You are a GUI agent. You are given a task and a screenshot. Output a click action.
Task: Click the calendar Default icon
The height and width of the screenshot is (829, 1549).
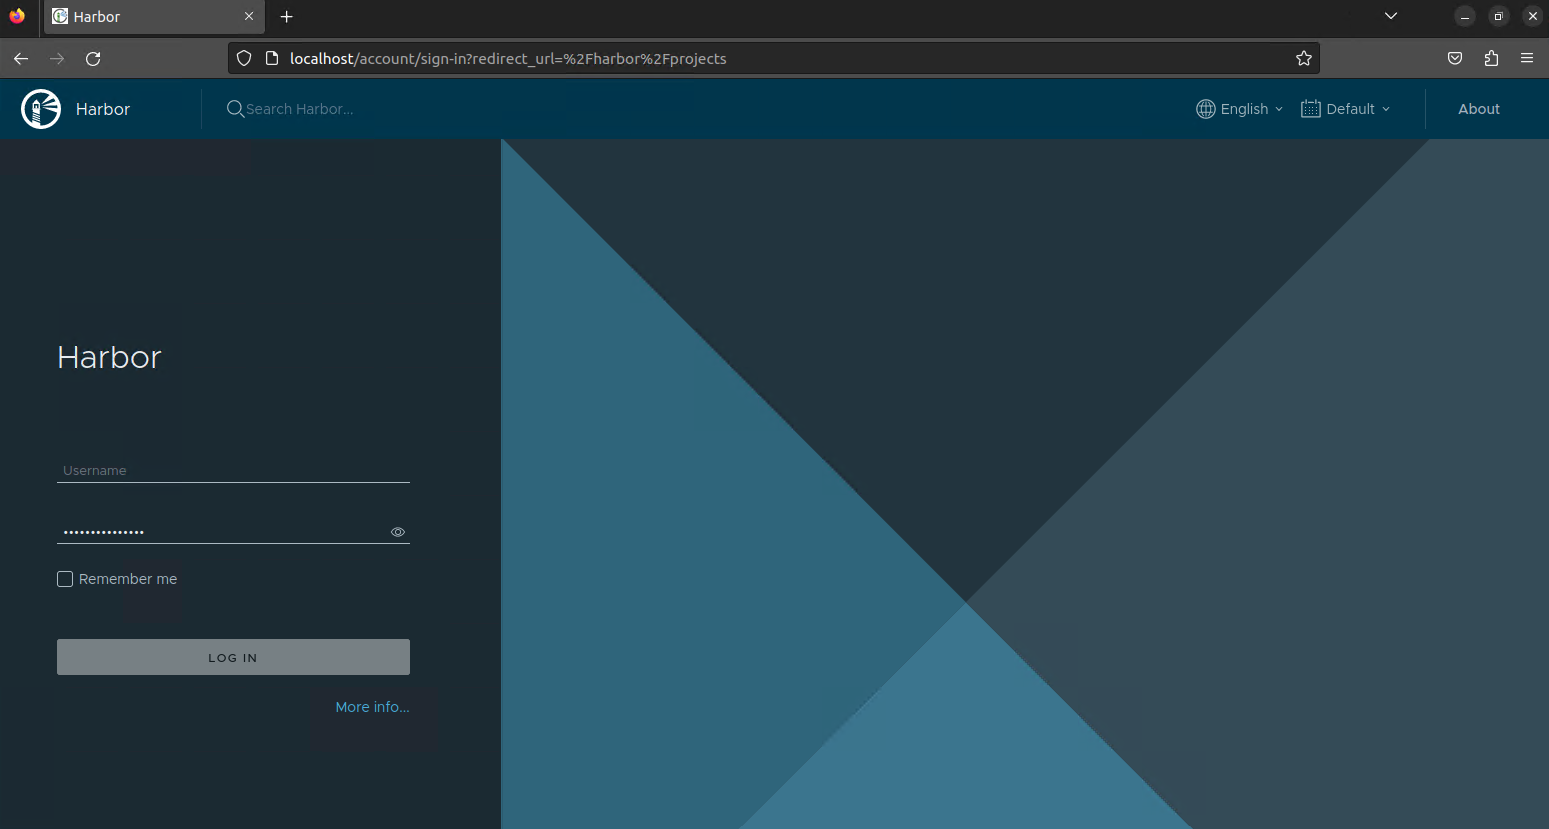1311,109
